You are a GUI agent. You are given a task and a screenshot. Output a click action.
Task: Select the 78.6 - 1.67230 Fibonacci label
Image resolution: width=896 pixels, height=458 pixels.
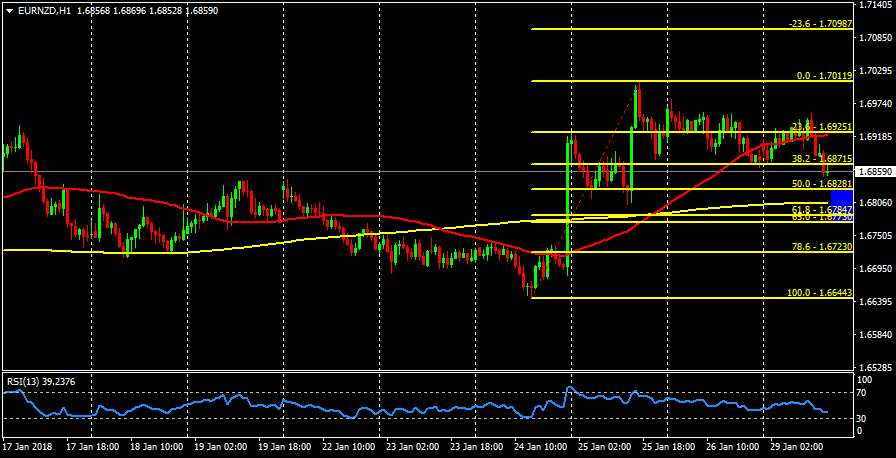(821, 247)
